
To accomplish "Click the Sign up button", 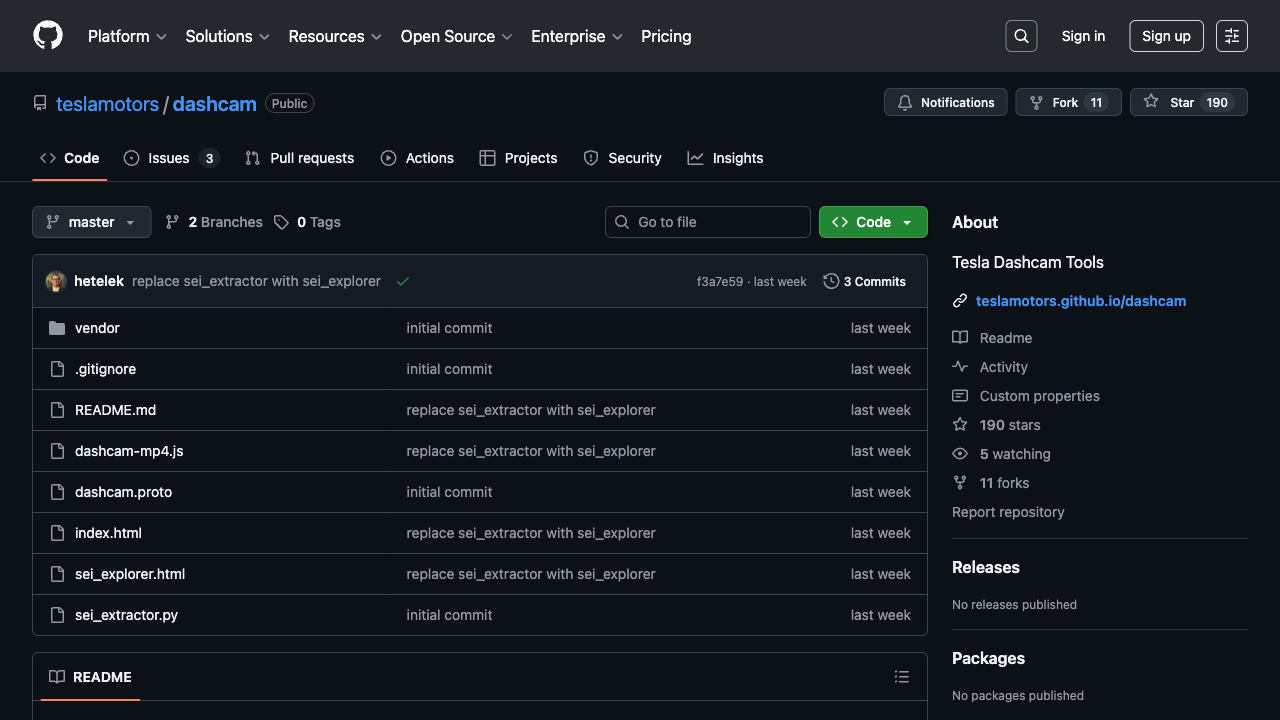I will click(1166, 36).
